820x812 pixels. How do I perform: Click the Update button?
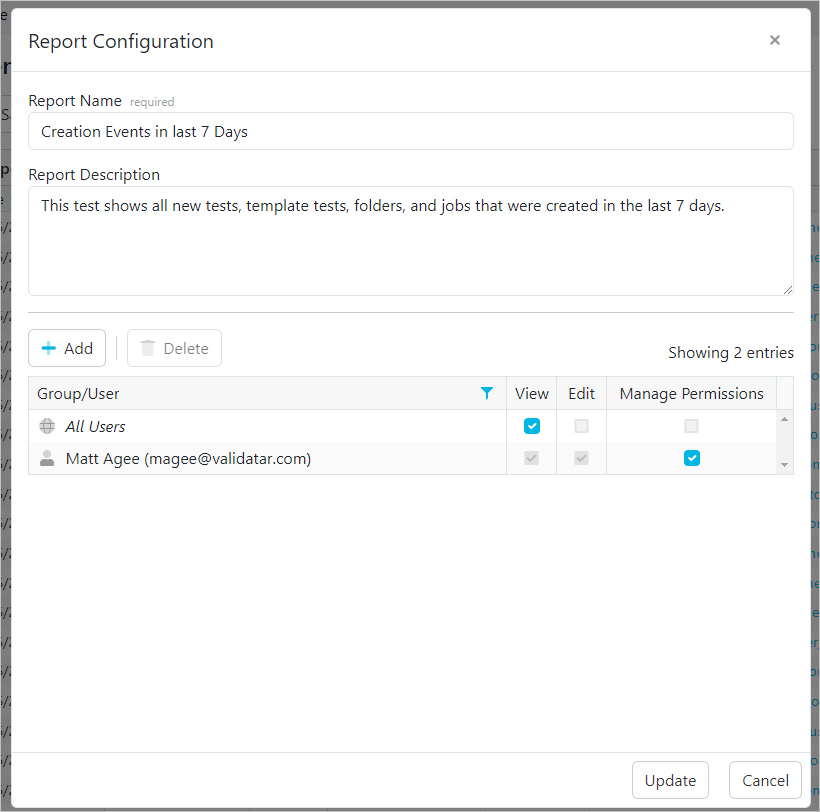click(670, 780)
